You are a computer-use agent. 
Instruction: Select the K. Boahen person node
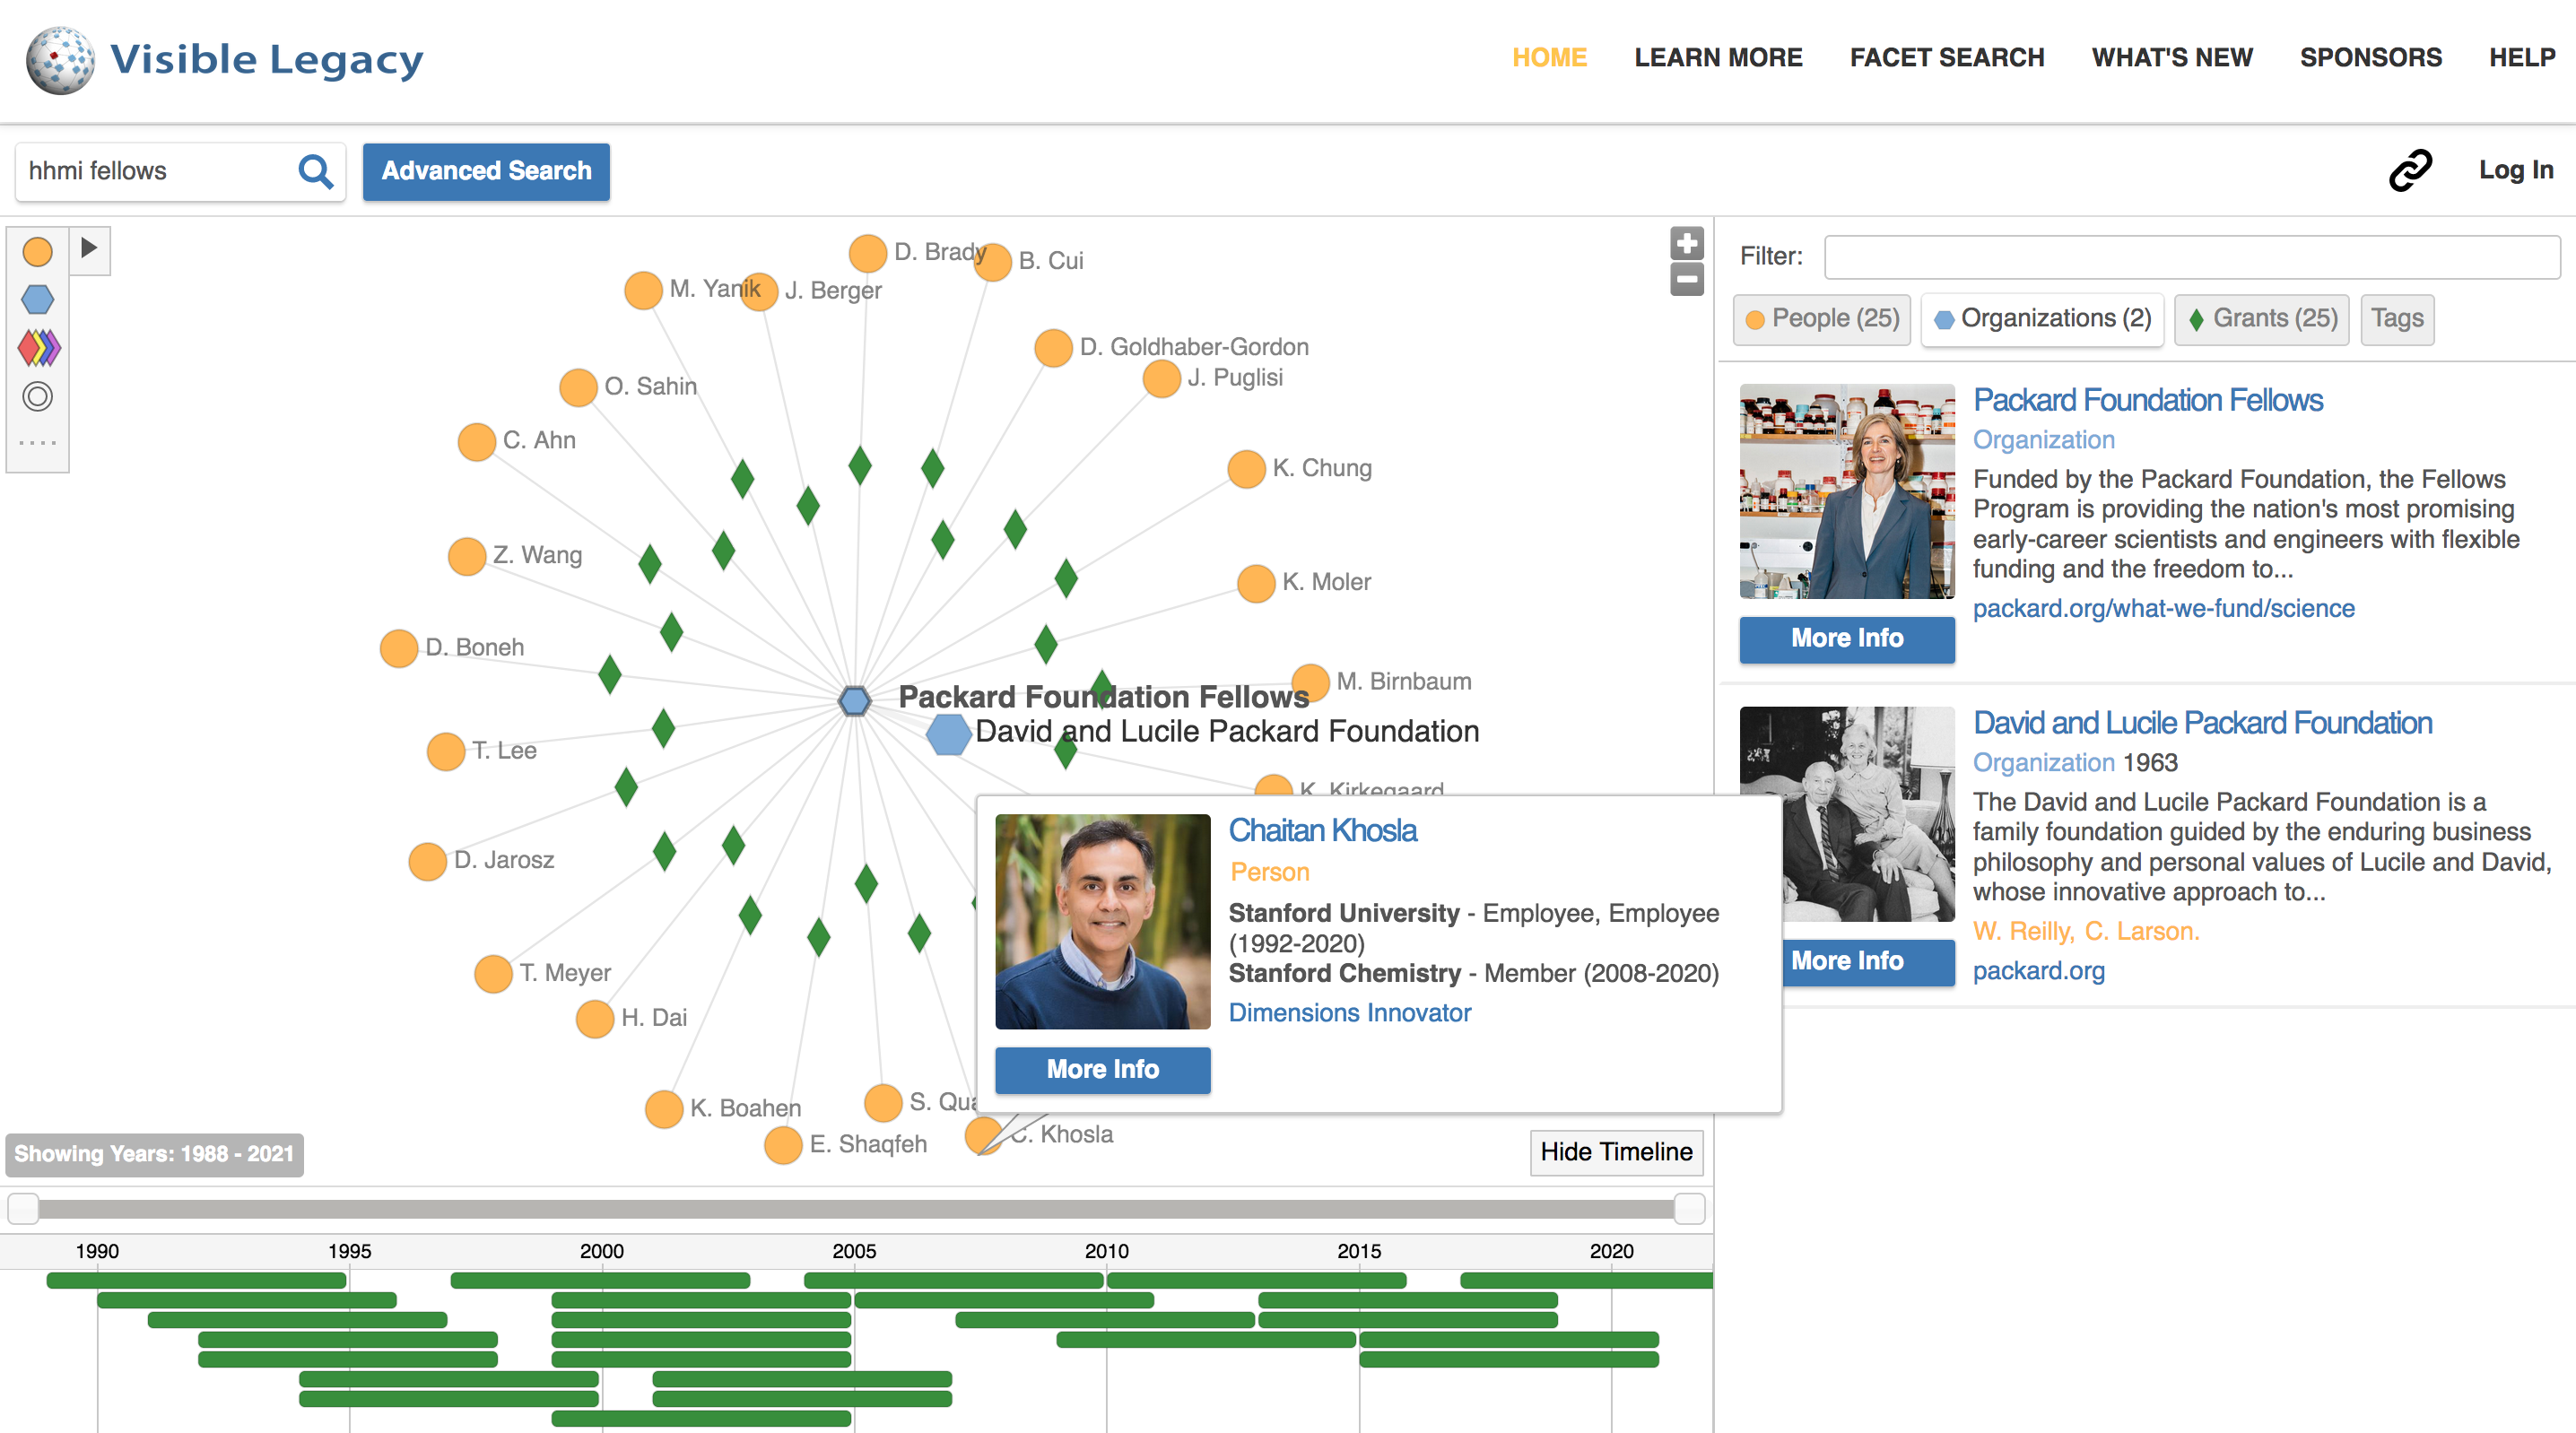click(664, 1109)
